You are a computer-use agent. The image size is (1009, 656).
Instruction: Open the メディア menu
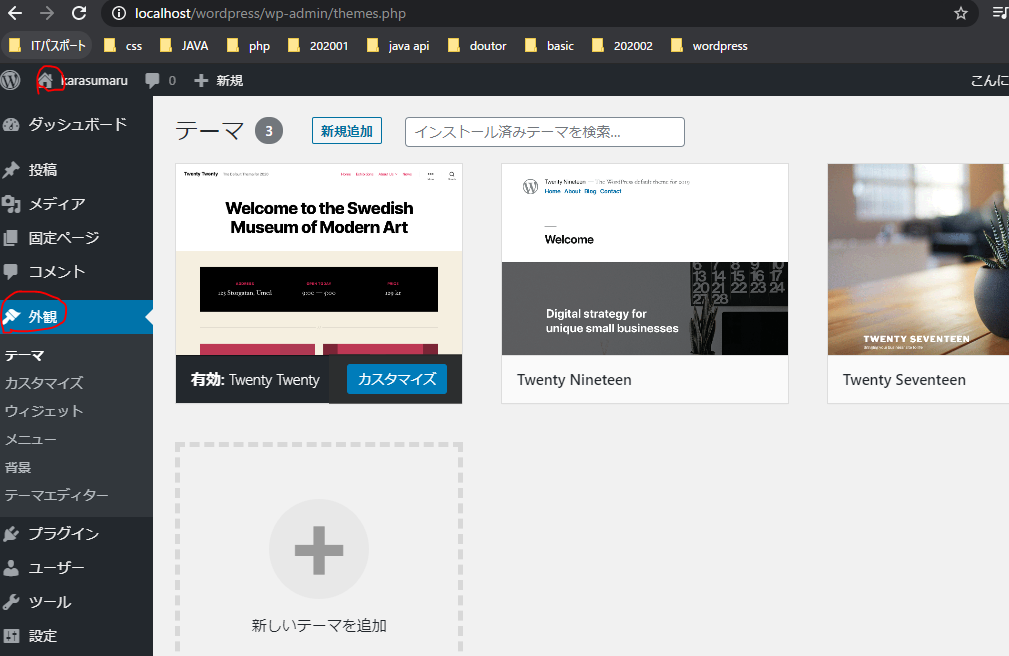pos(77,204)
